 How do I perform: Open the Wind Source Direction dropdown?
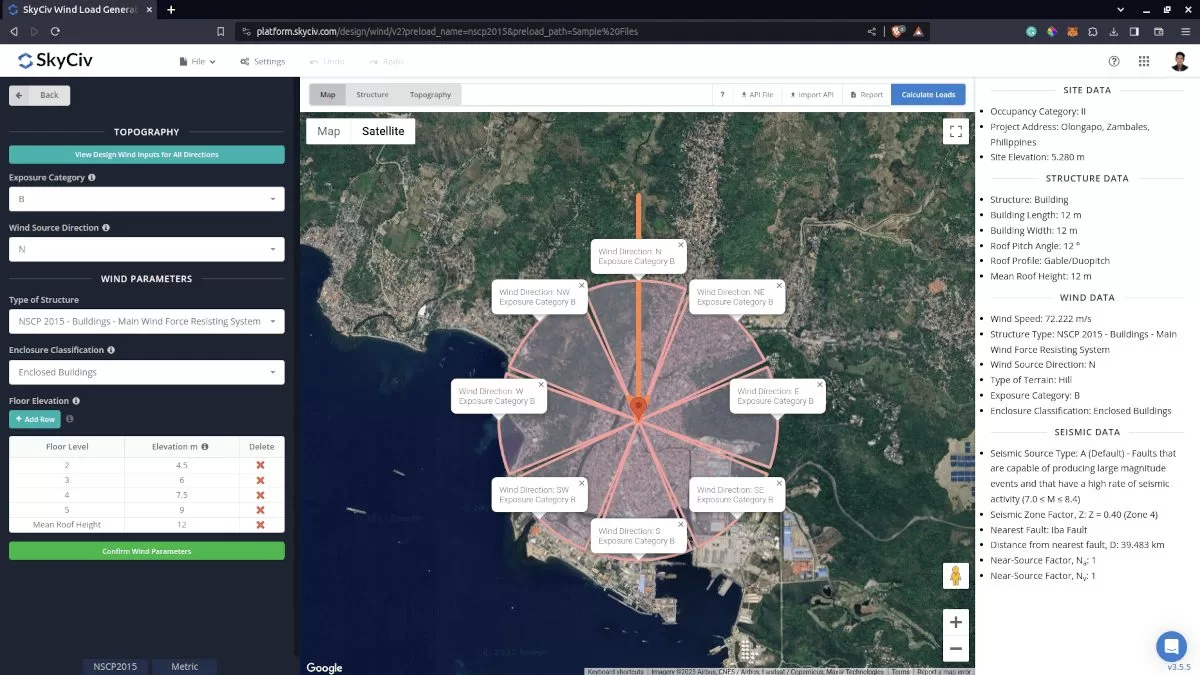(x=147, y=249)
